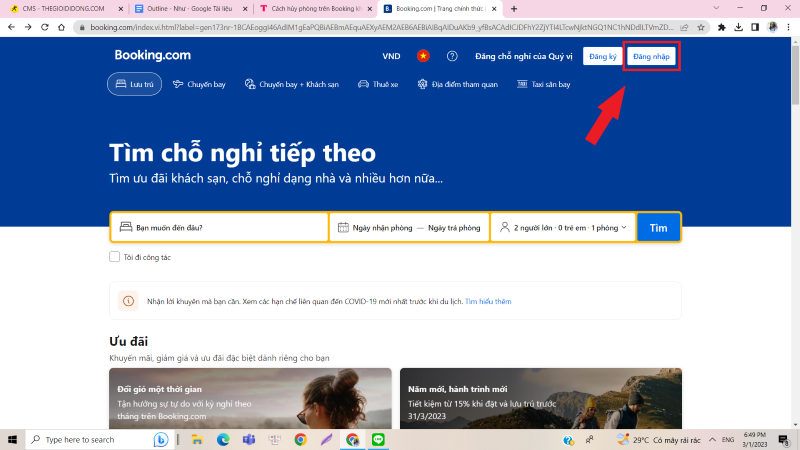Click Ngày trả phòng date
This screenshot has width=800, height=450.
(x=454, y=228)
